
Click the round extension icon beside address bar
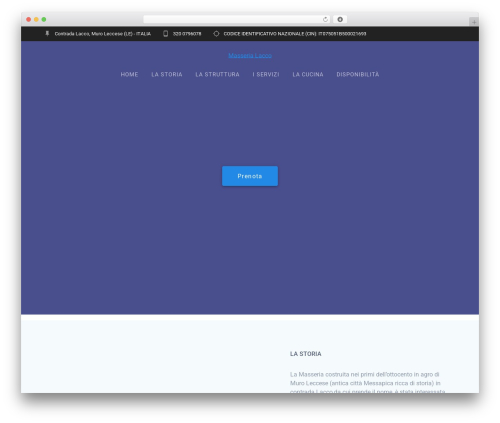(340, 19)
